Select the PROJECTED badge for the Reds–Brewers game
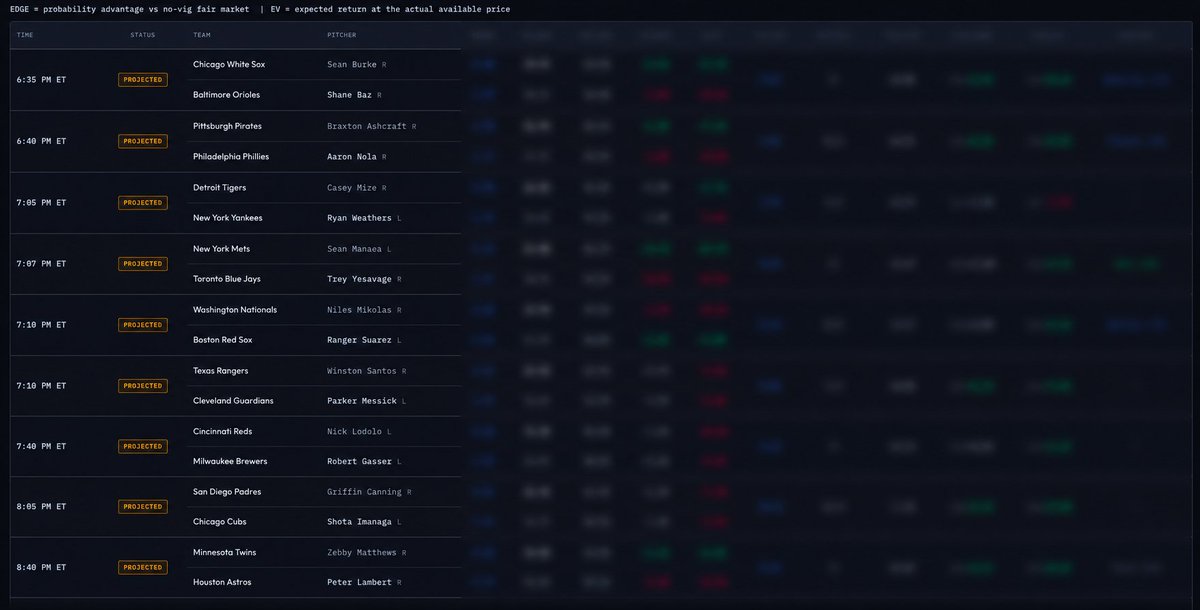Screen dimensions: 1200x610 143,447
